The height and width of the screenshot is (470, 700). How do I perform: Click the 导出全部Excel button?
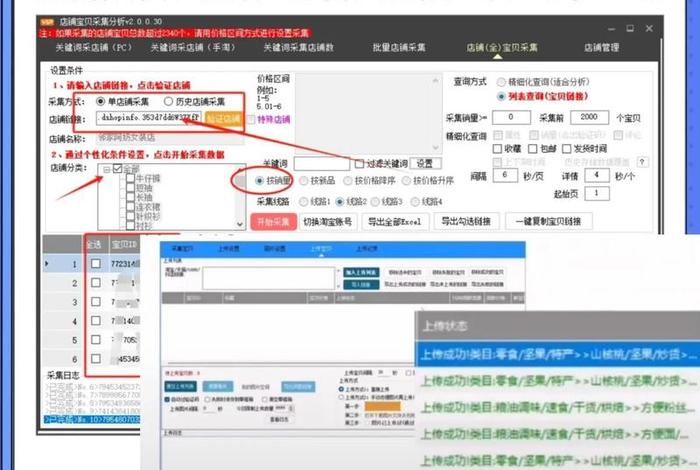point(395,222)
